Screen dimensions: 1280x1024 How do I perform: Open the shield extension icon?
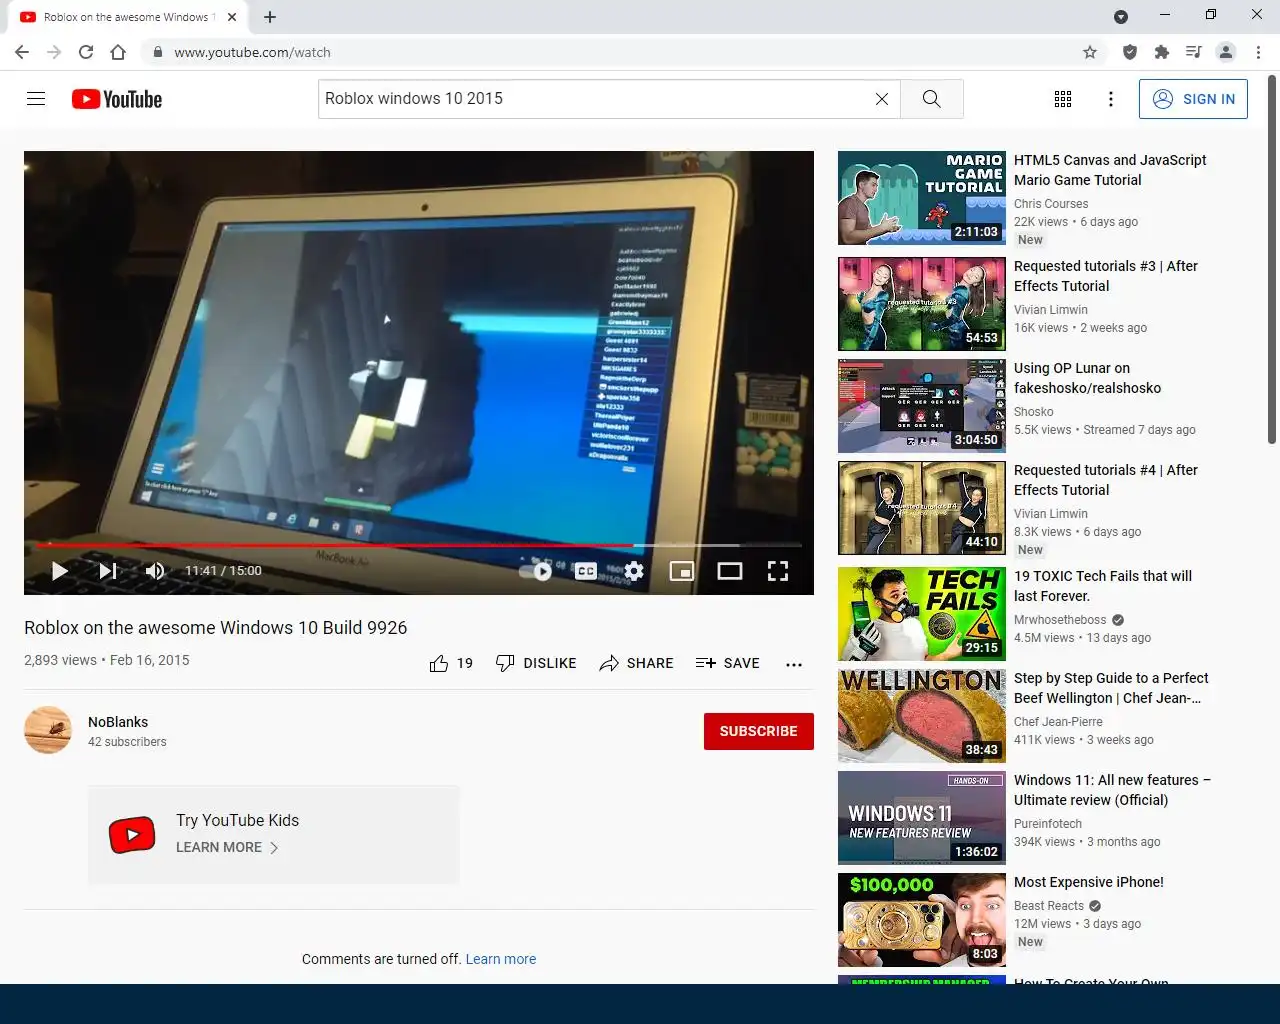click(x=1130, y=52)
